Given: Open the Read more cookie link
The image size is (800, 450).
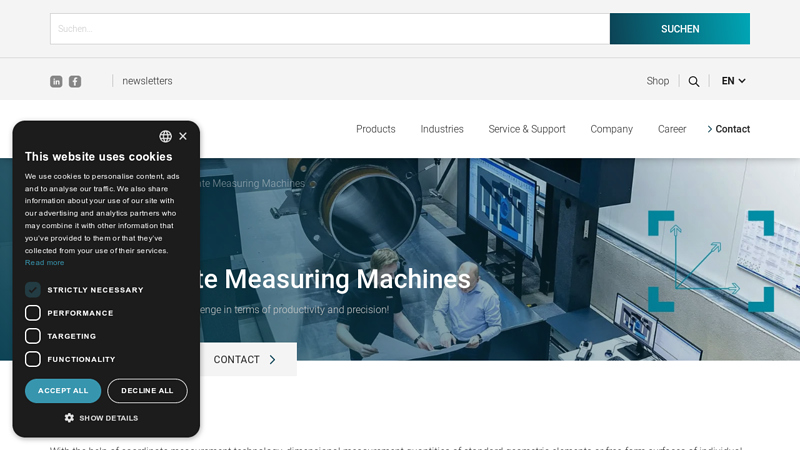Looking at the screenshot, I should point(44,263).
